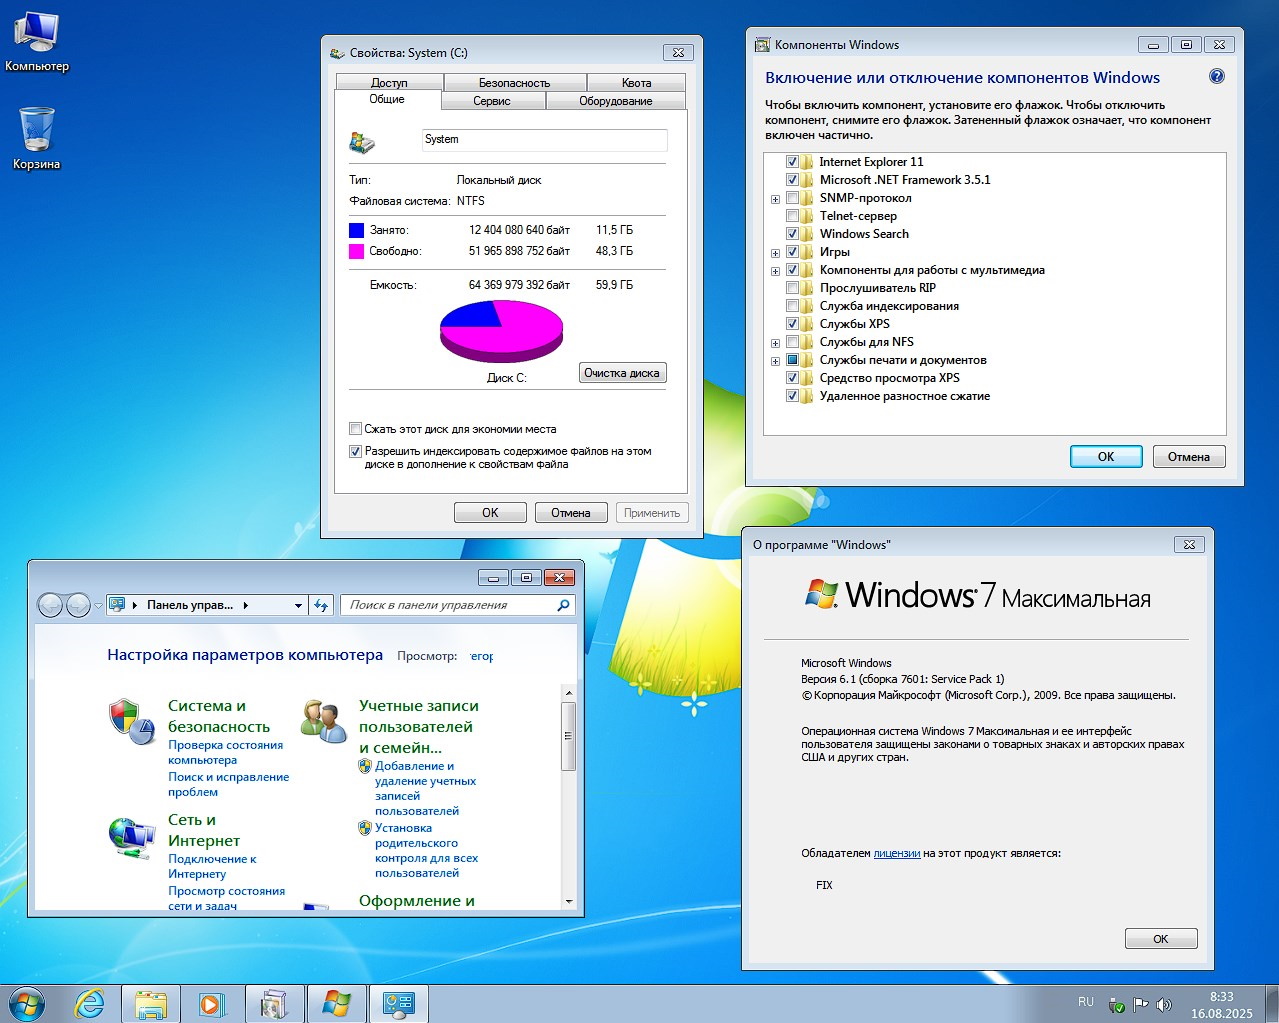Open the address bar history dropdown
This screenshot has width=1279, height=1023.
tap(298, 605)
